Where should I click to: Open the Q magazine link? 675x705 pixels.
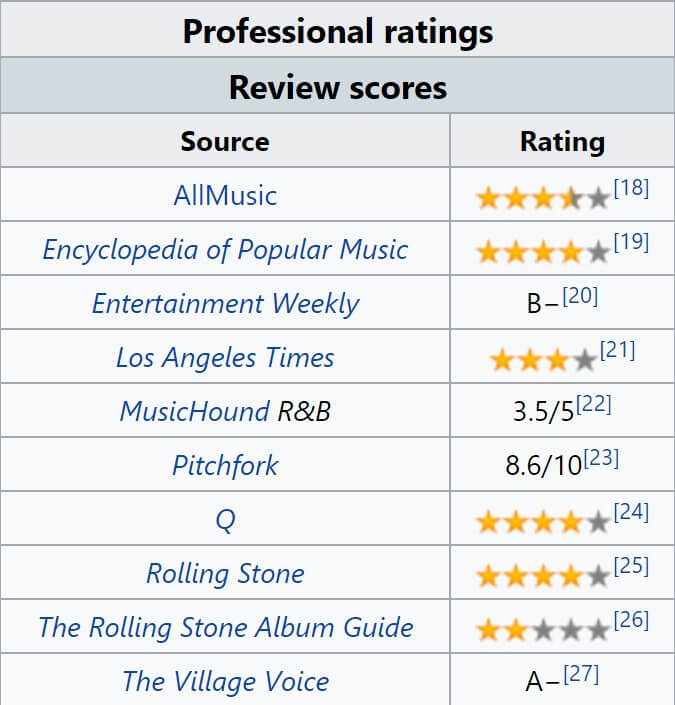[x=225, y=520]
